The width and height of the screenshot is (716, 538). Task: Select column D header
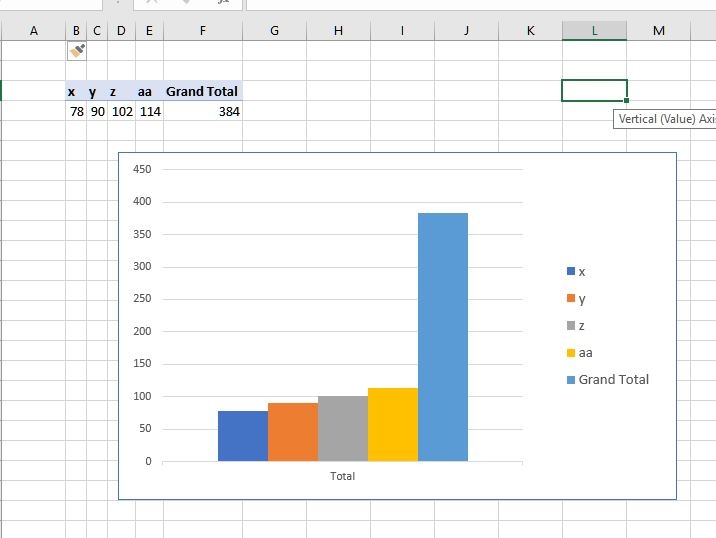pos(121,31)
